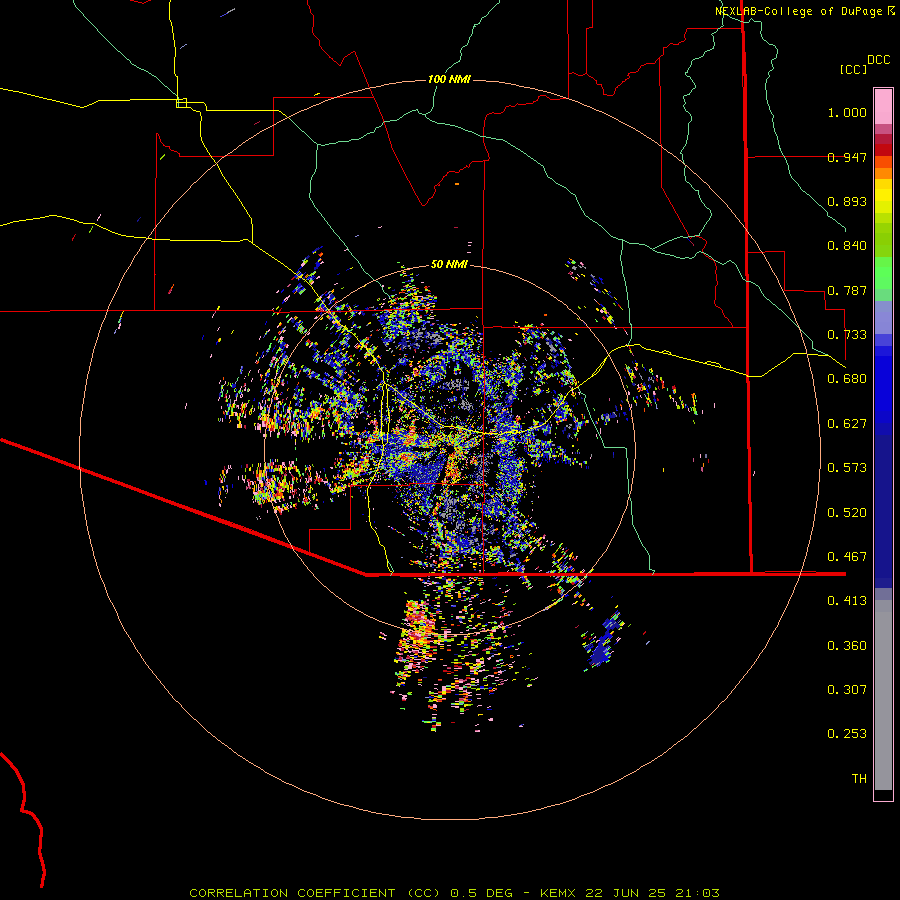Select the 0.680 legend value

coord(847,379)
